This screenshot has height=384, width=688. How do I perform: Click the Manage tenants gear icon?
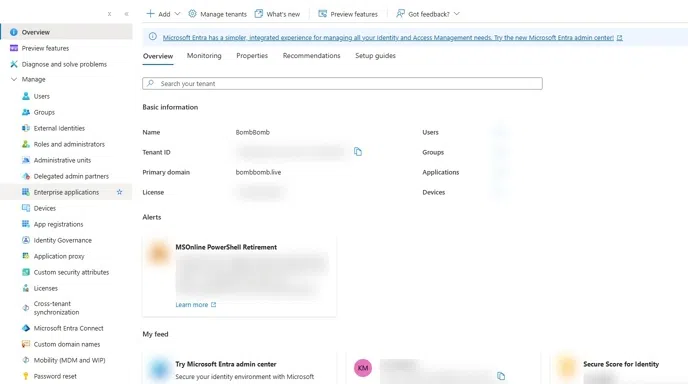[192, 14]
